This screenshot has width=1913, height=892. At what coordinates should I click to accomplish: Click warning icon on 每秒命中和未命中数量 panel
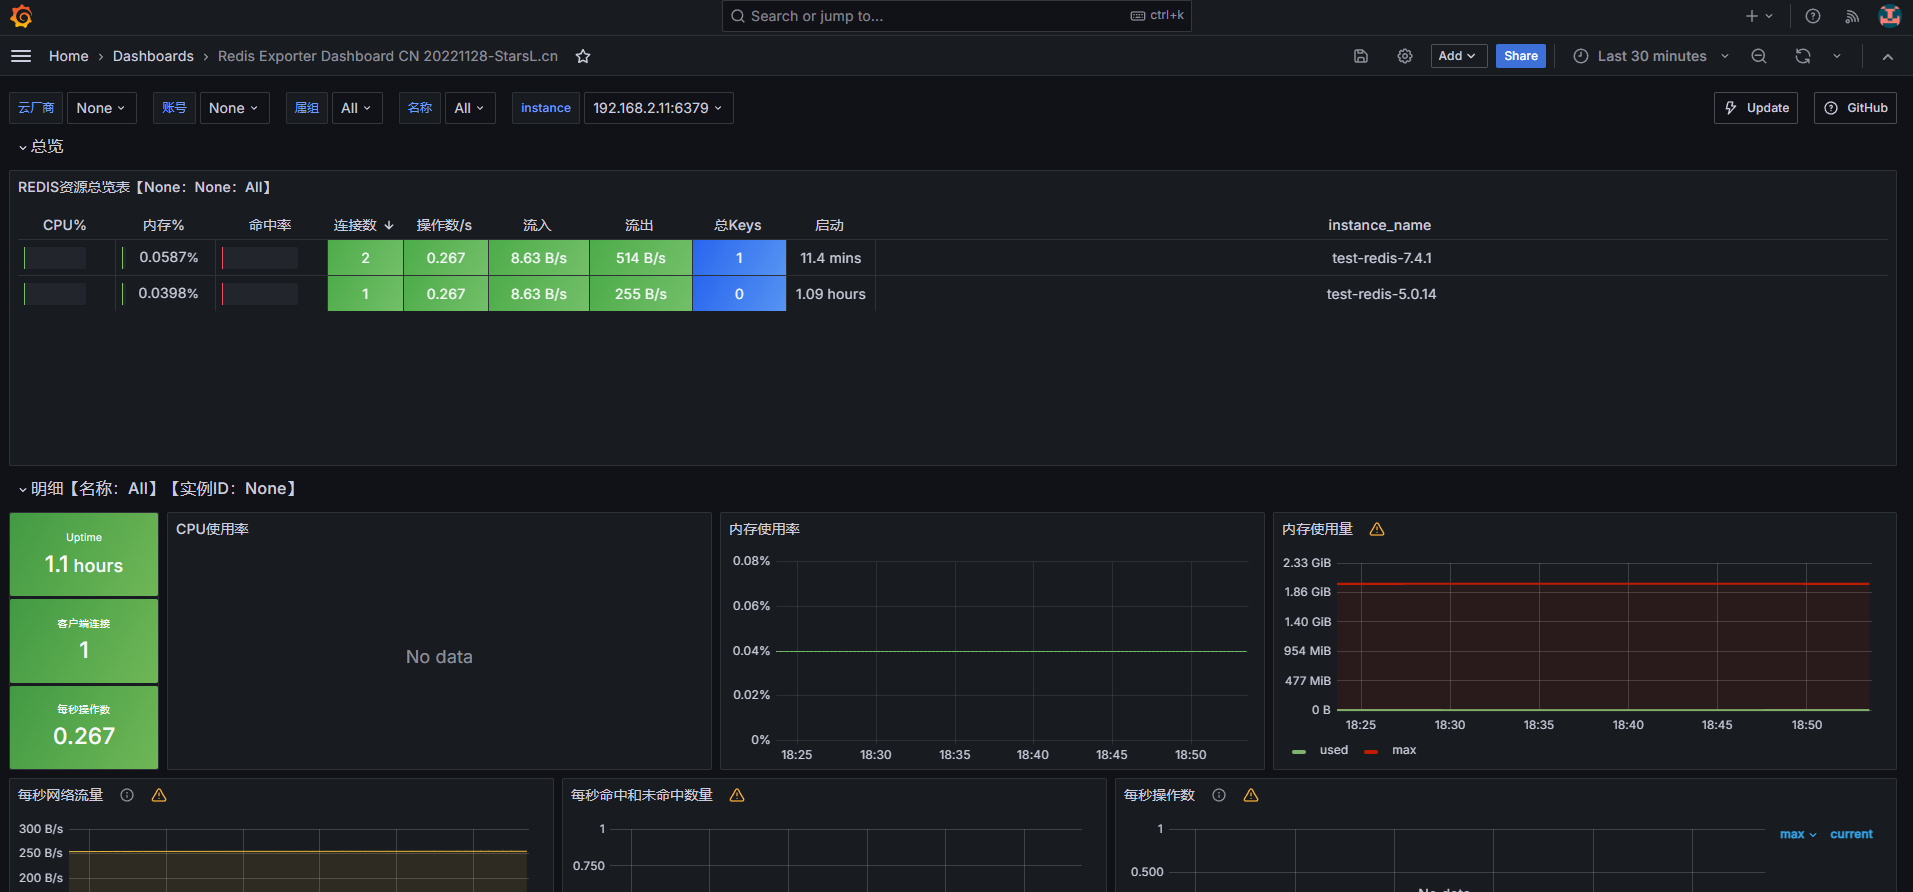737,795
